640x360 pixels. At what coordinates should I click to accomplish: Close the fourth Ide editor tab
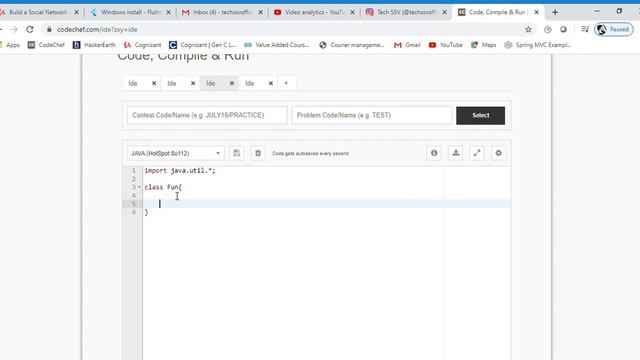pos(271,83)
